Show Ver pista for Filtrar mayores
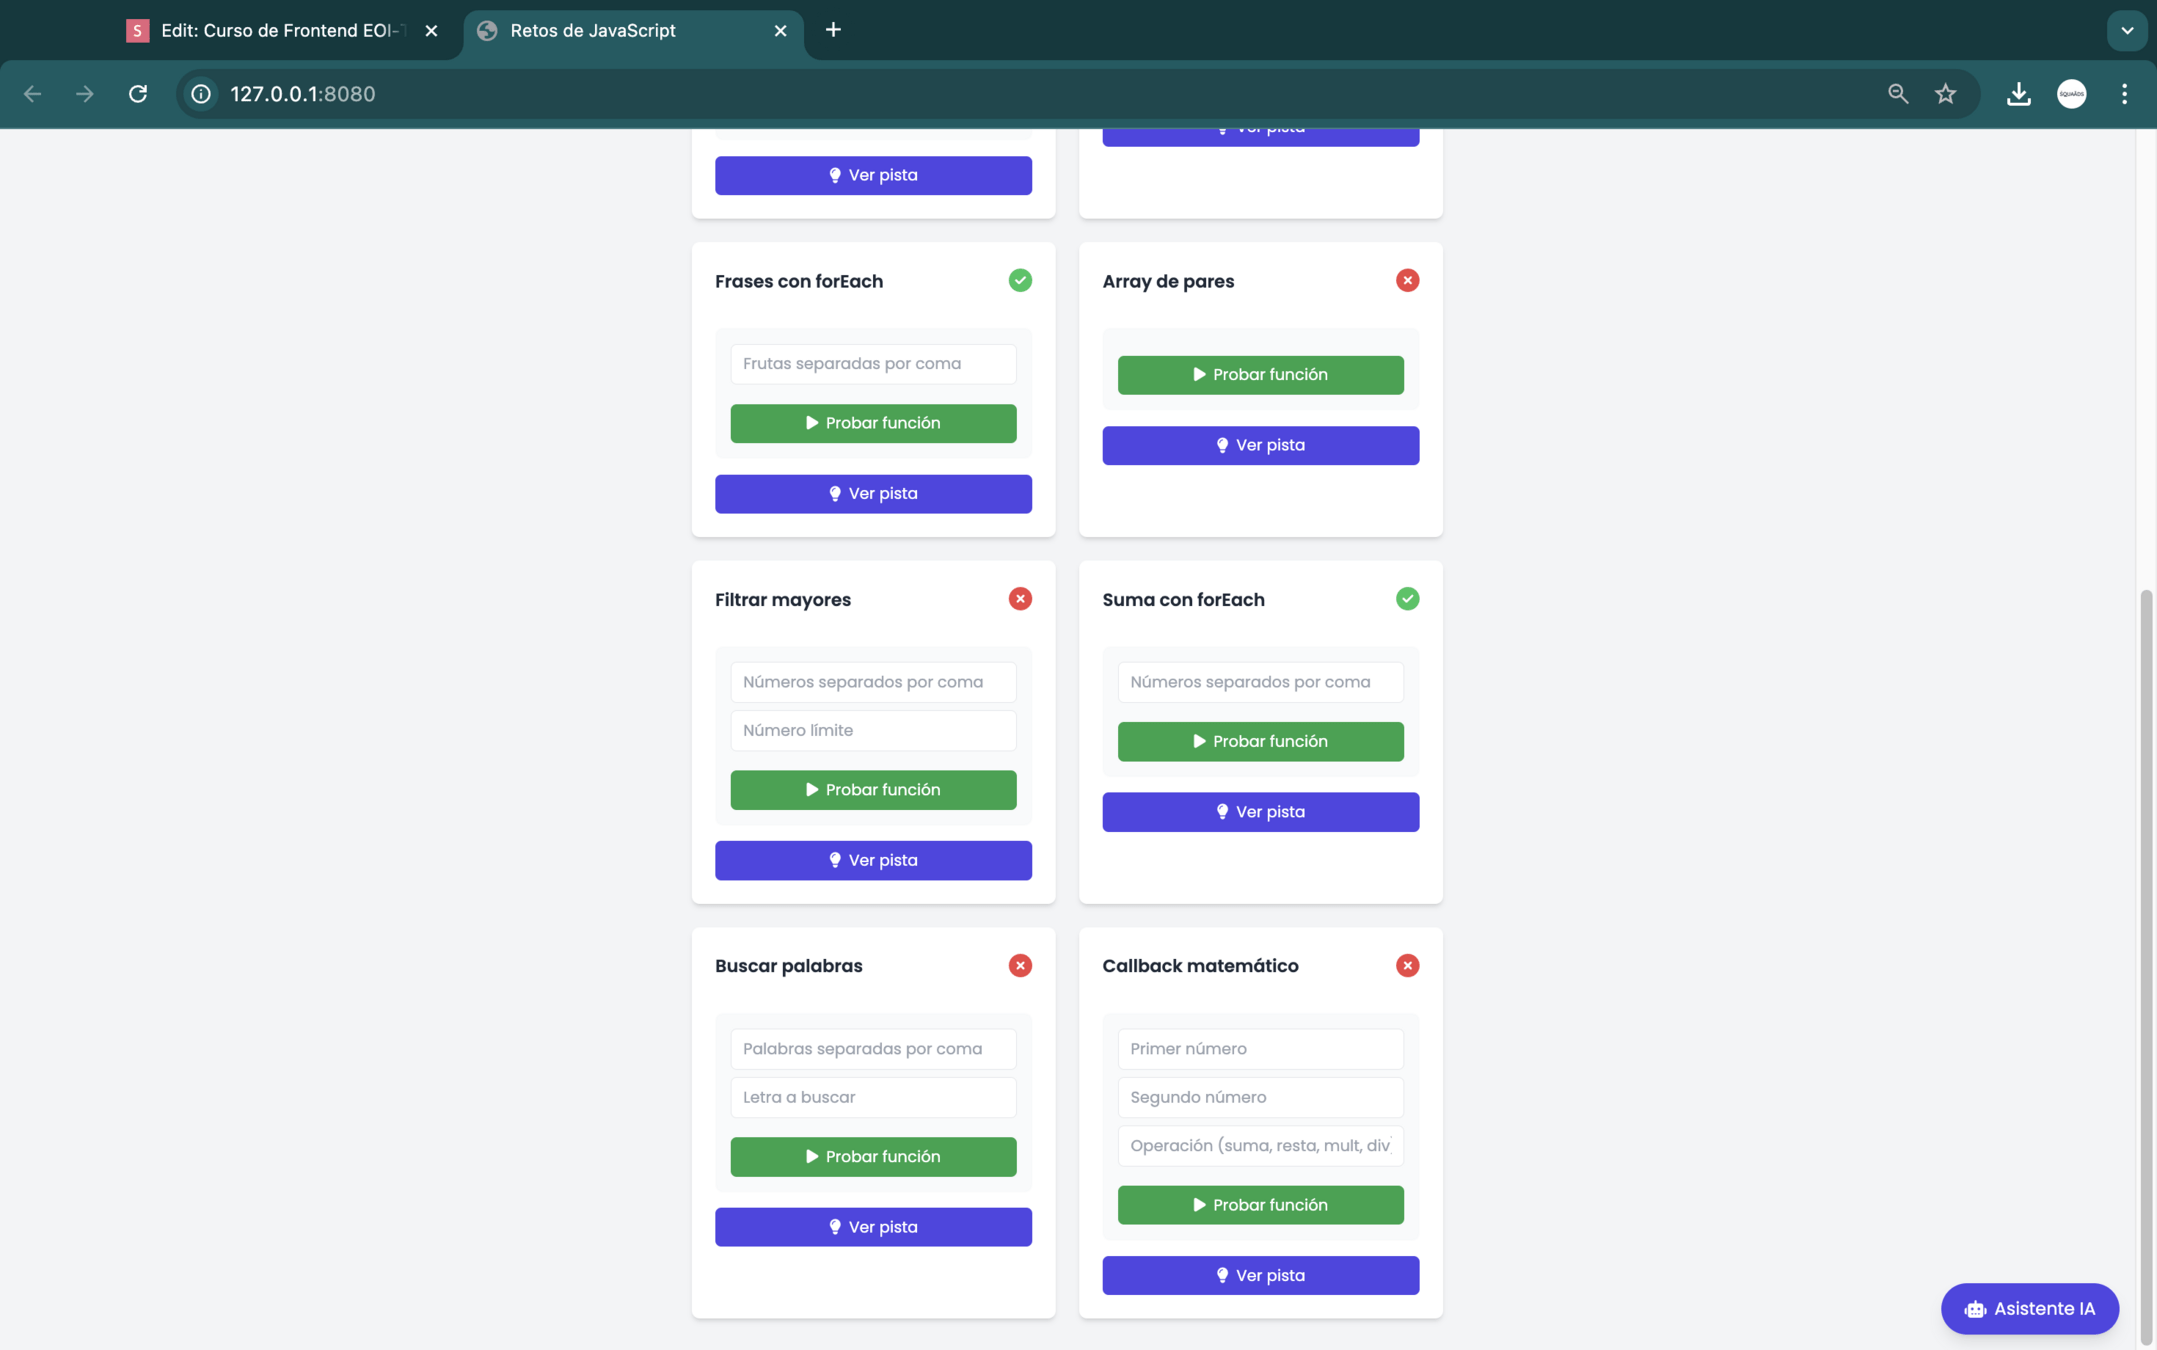The image size is (2157, 1350). (x=872, y=860)
